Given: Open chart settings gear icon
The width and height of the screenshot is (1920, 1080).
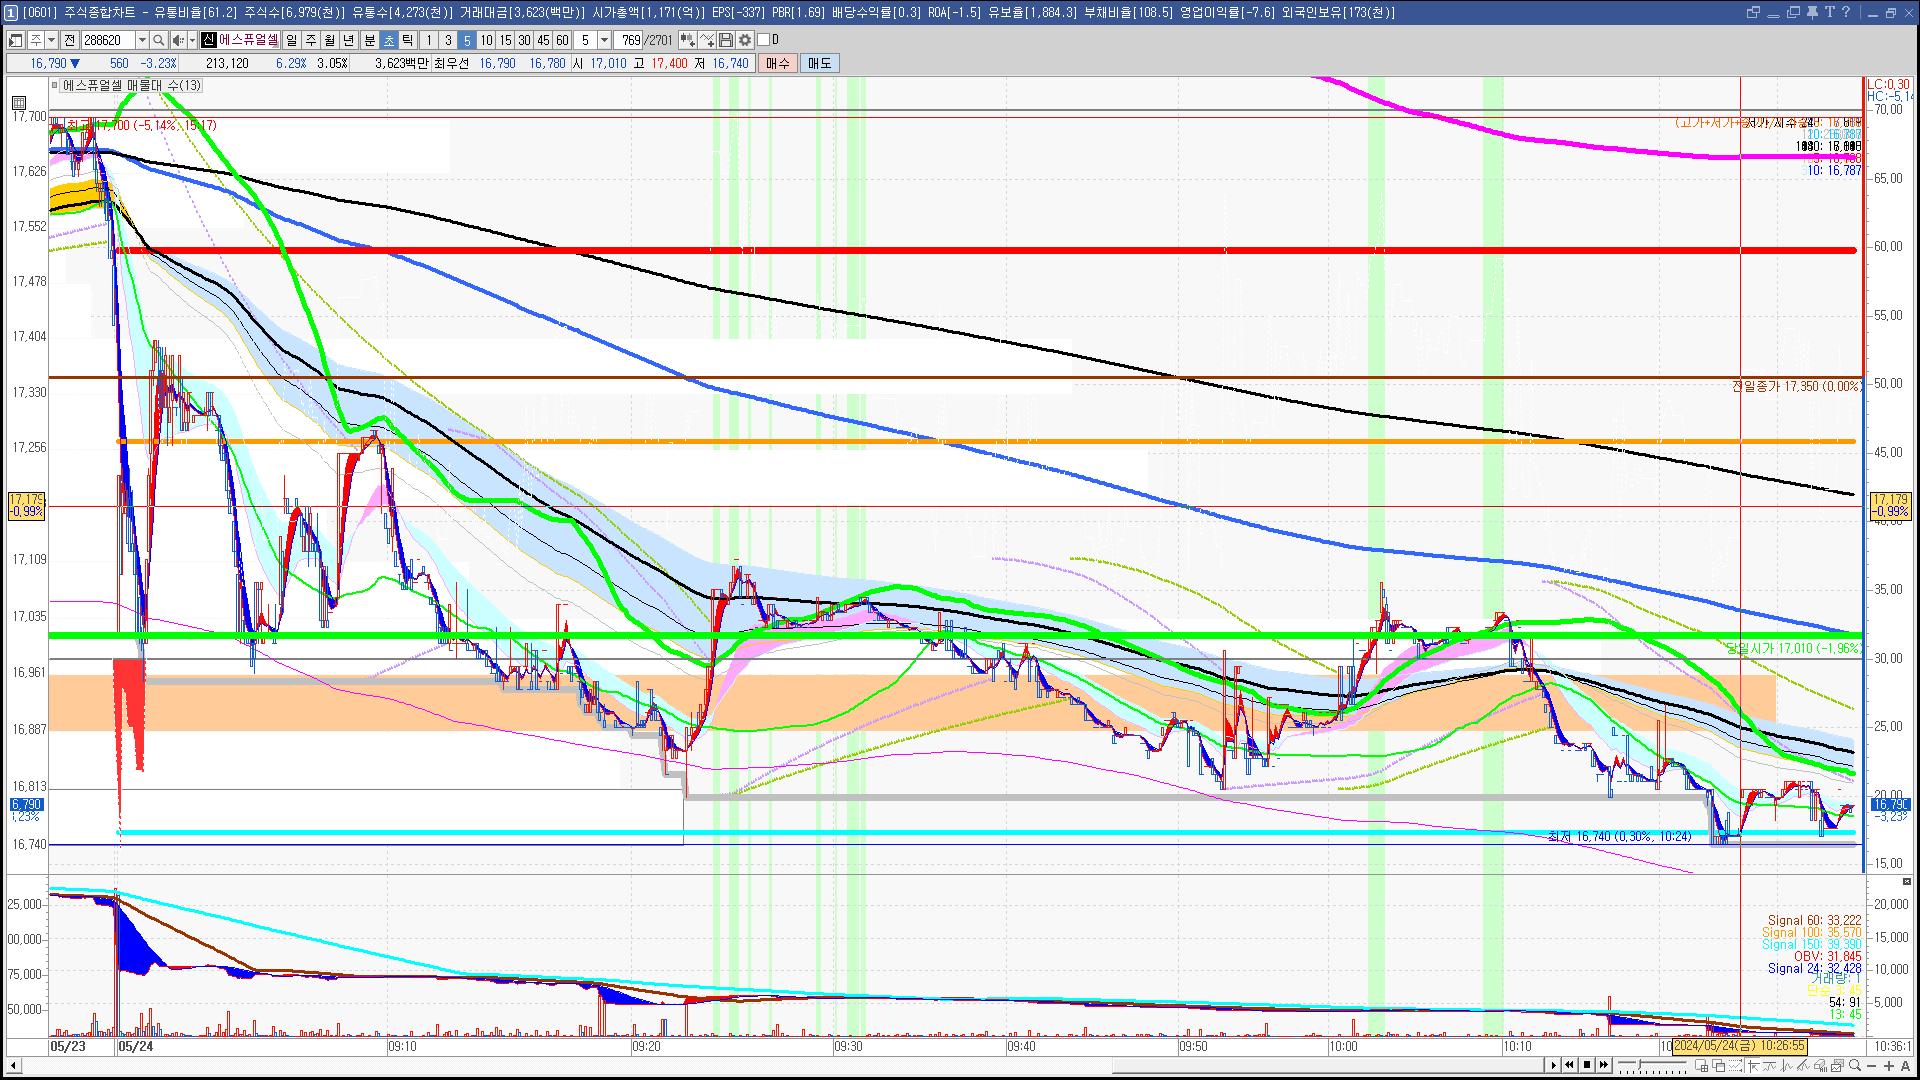Looking at the screenshot, I should (745, 40).
